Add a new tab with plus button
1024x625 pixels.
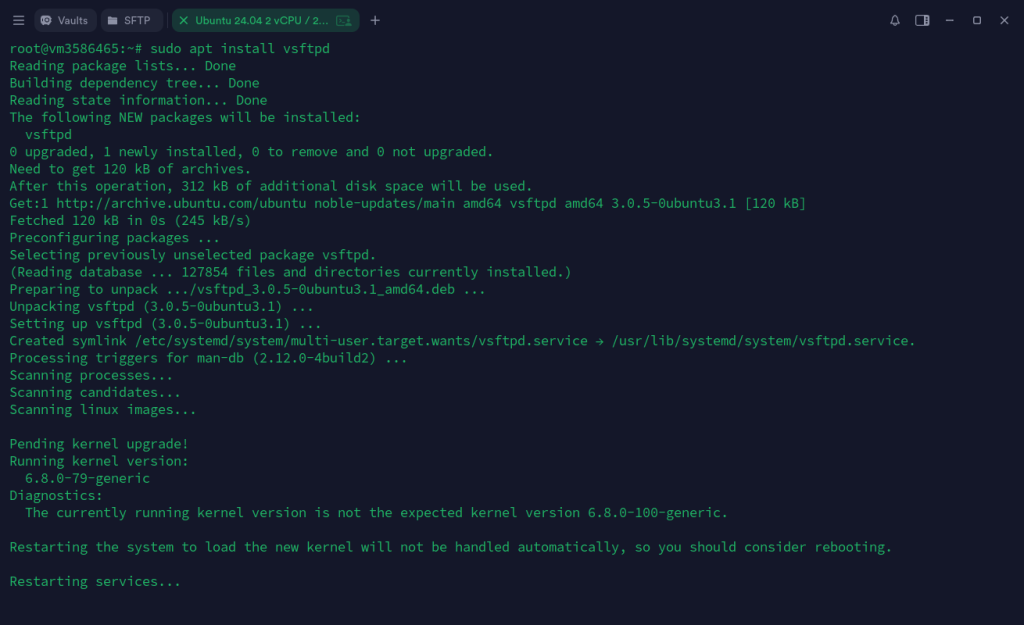click(x=375, y=20)
